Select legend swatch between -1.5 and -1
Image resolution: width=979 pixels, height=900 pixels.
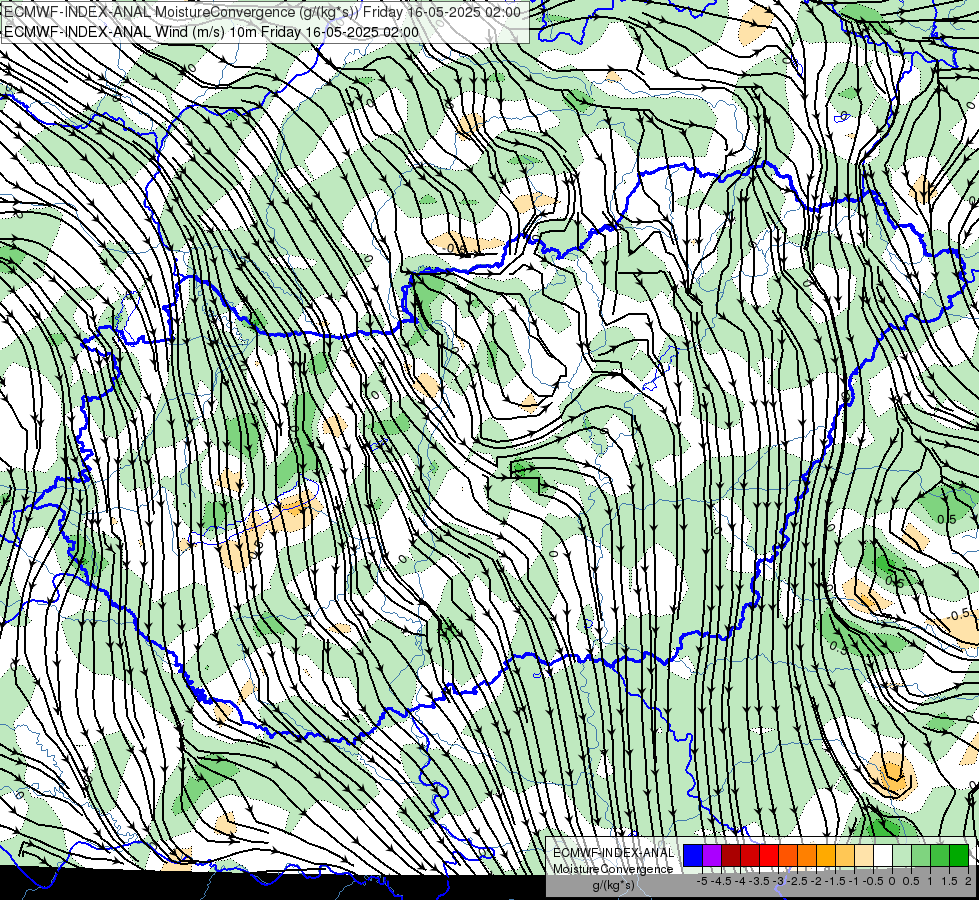coord(845,856)
